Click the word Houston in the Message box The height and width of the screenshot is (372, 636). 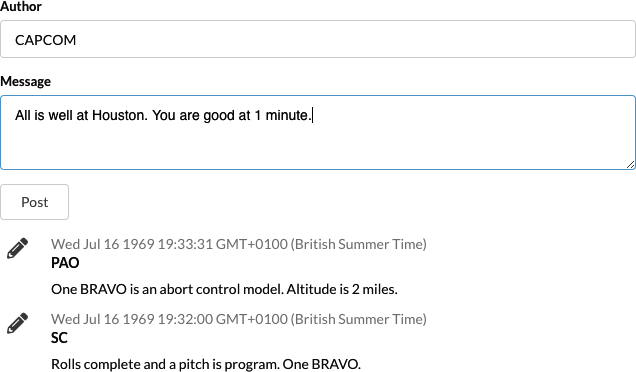120,115
